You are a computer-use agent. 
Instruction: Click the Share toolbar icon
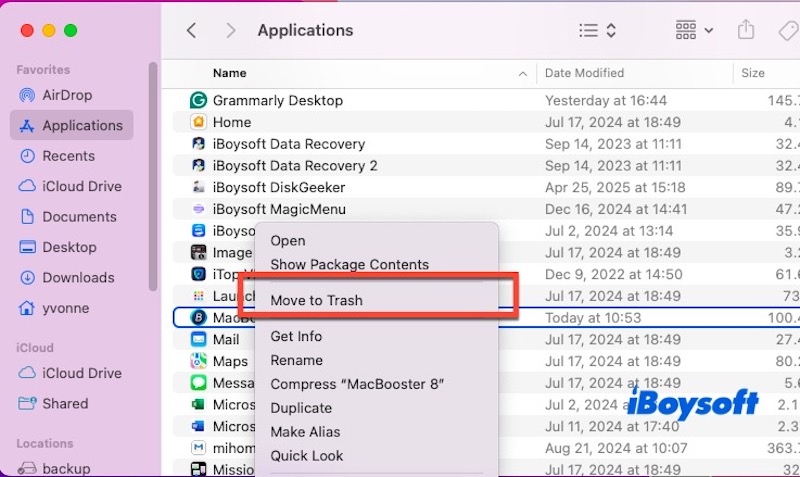[746, 30]
